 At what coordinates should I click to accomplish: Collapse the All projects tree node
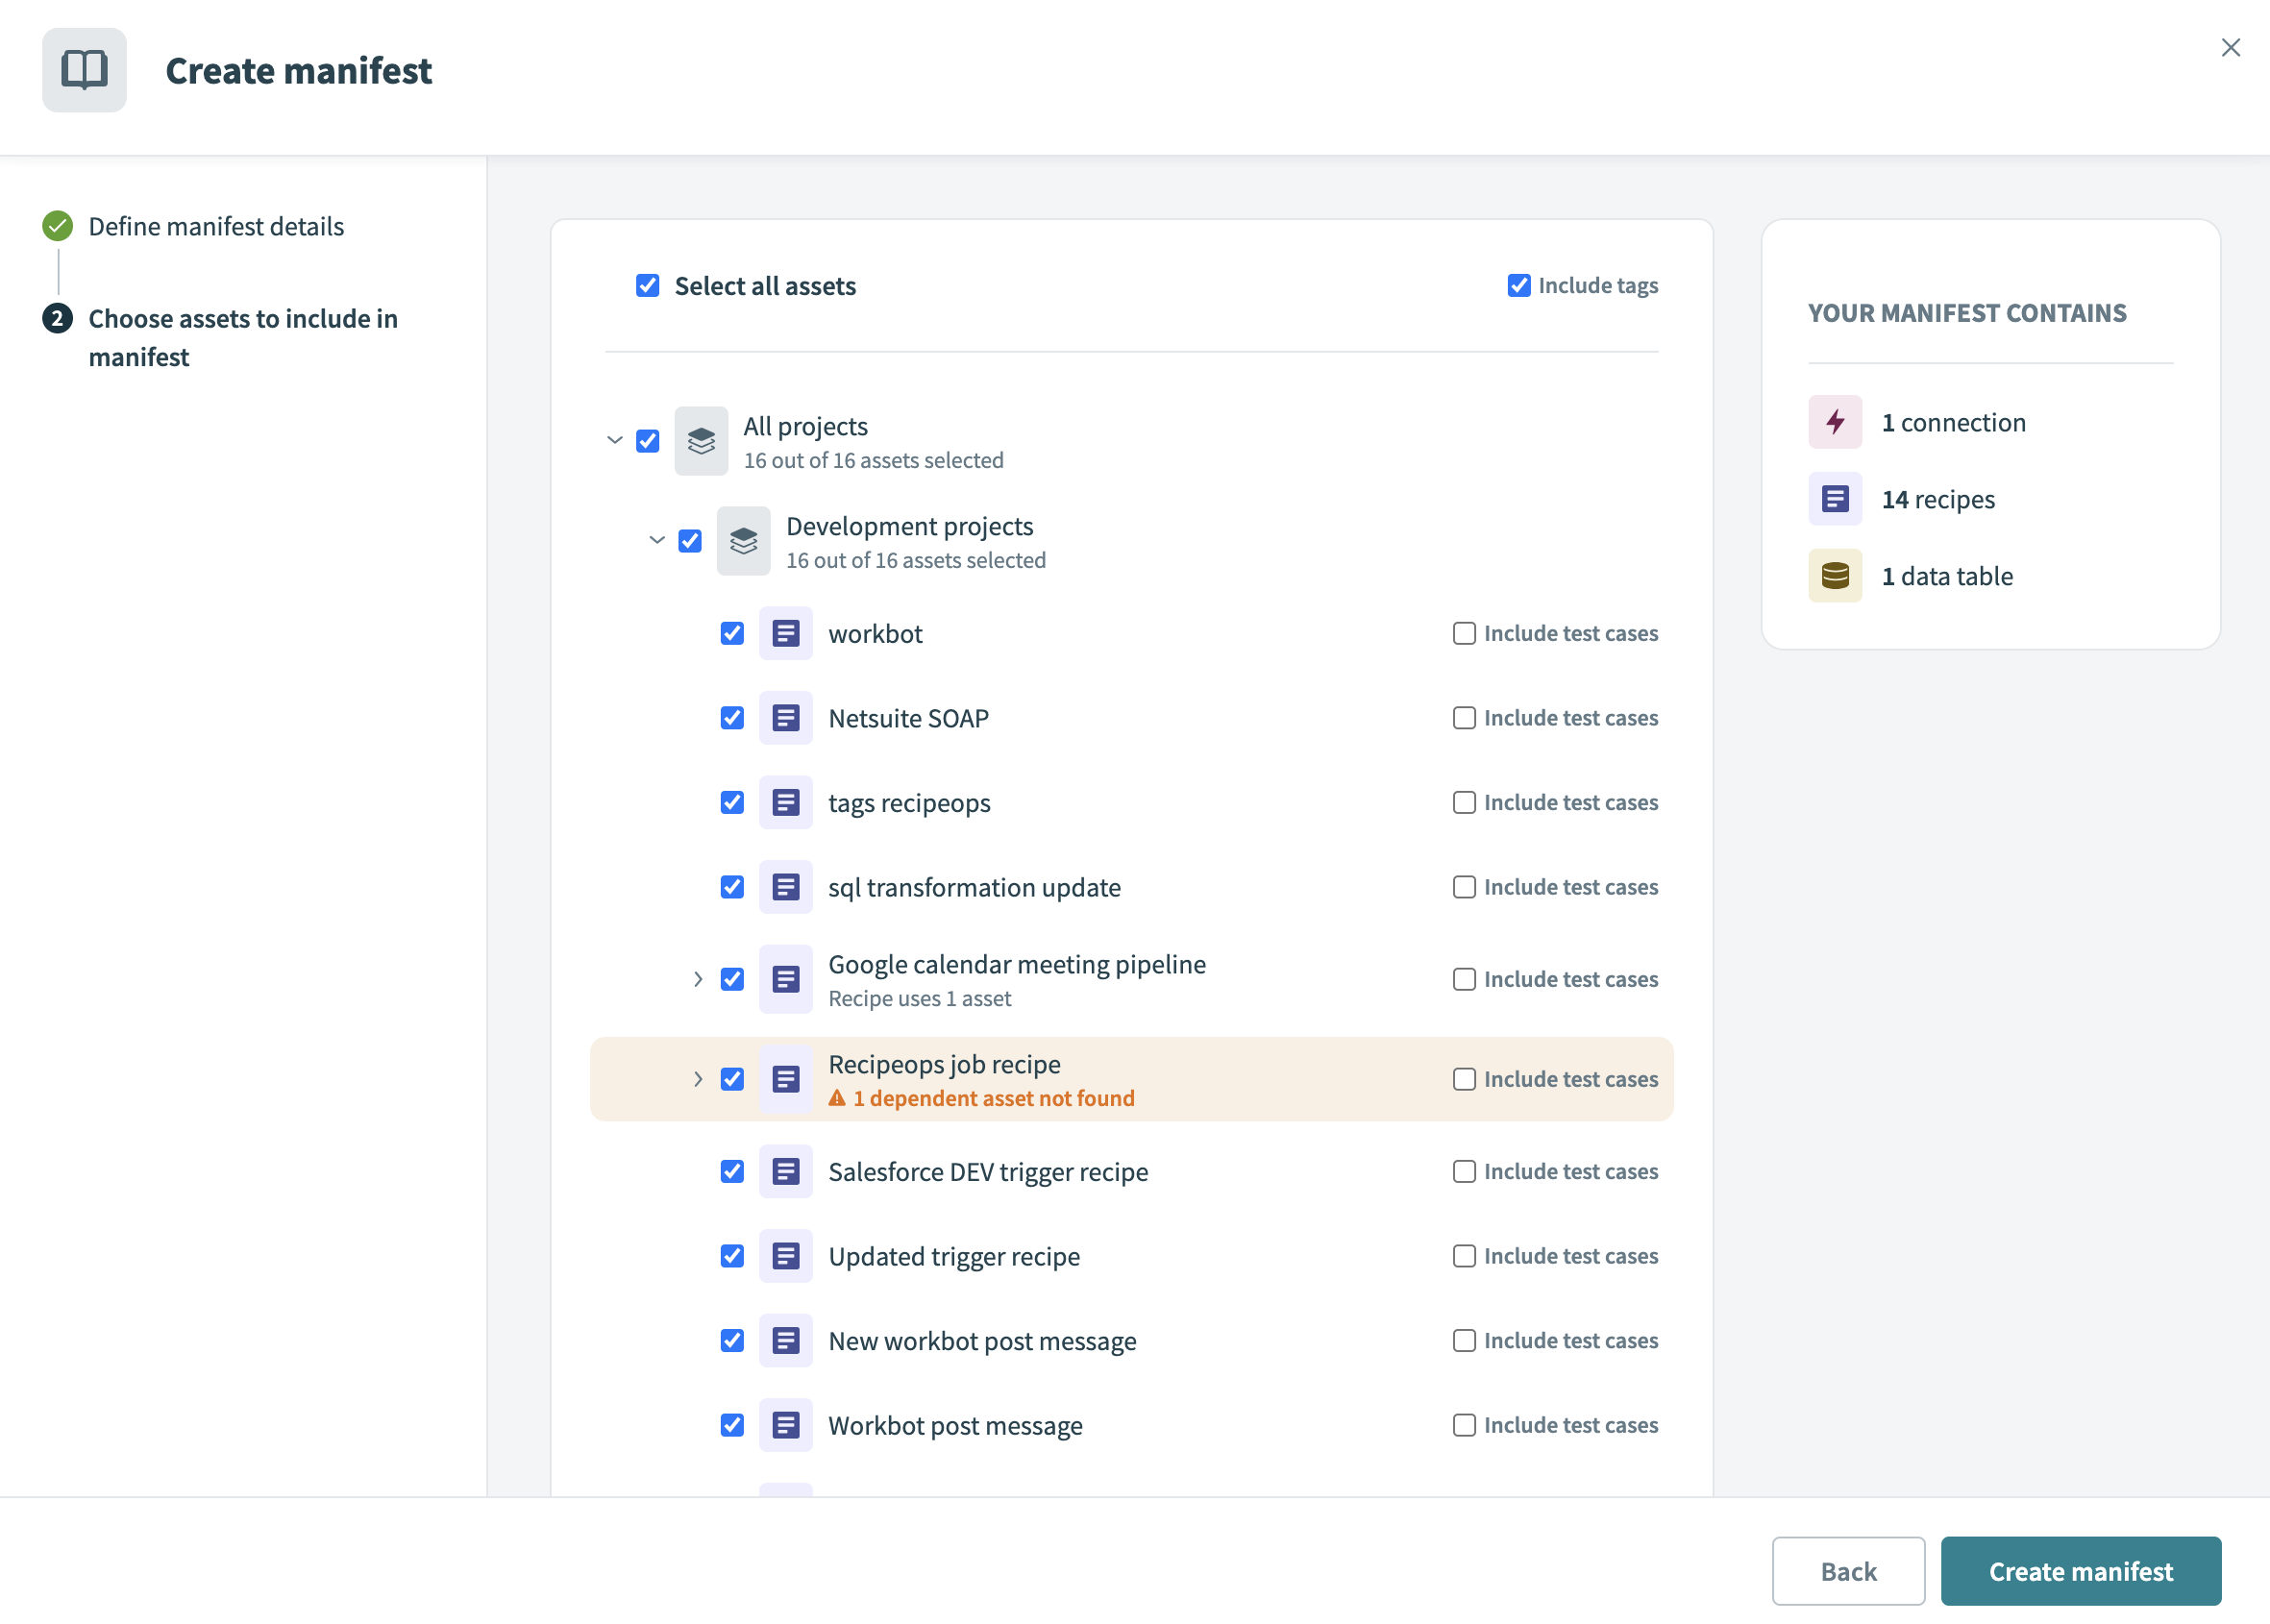coord(614,441)
